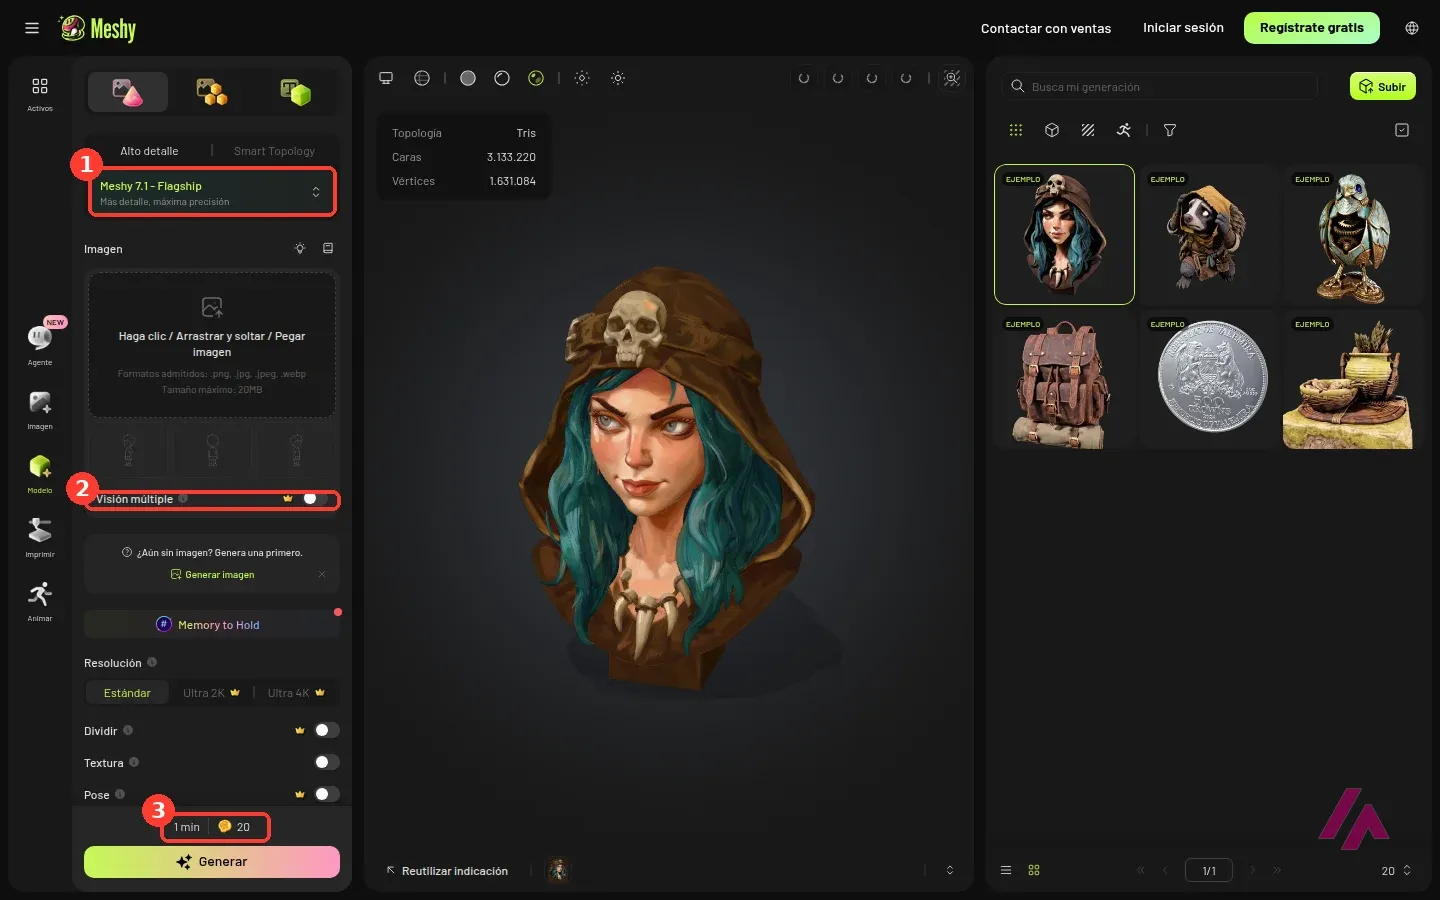Filter assets by animation runner icon
This screenshot has height=900, width=1440.
pos(1124,130)
